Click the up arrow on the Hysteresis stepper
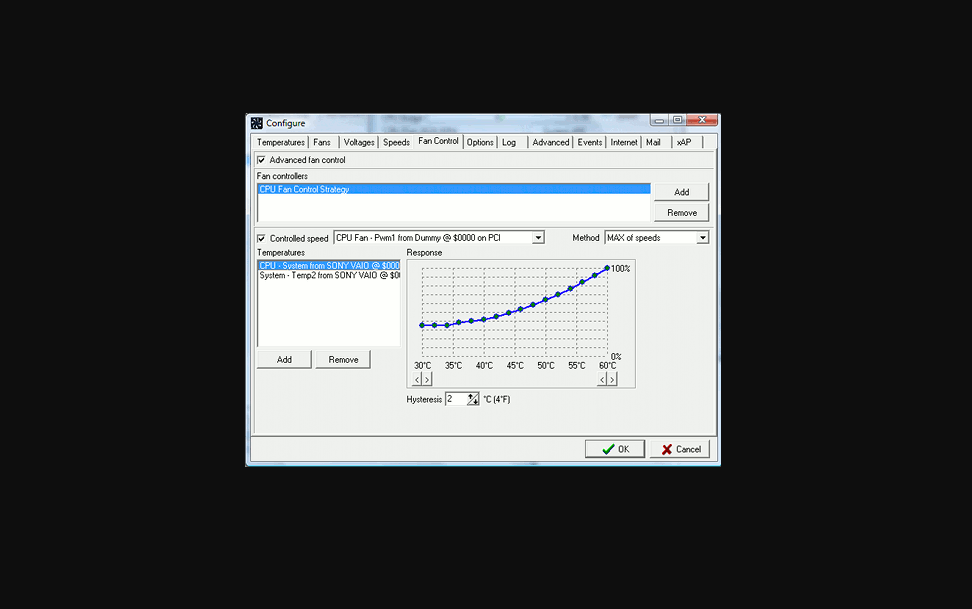972x609 pixels. 470,395
